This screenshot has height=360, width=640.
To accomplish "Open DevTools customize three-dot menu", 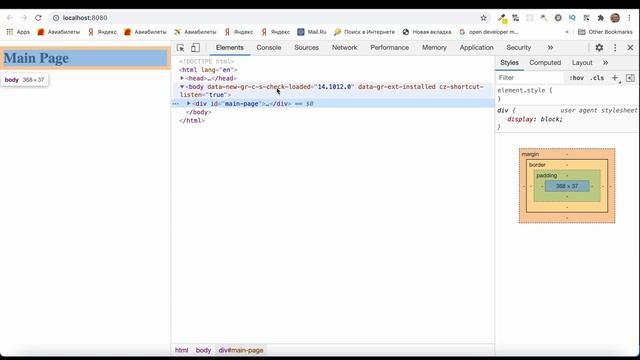I will tap(615, 47).
